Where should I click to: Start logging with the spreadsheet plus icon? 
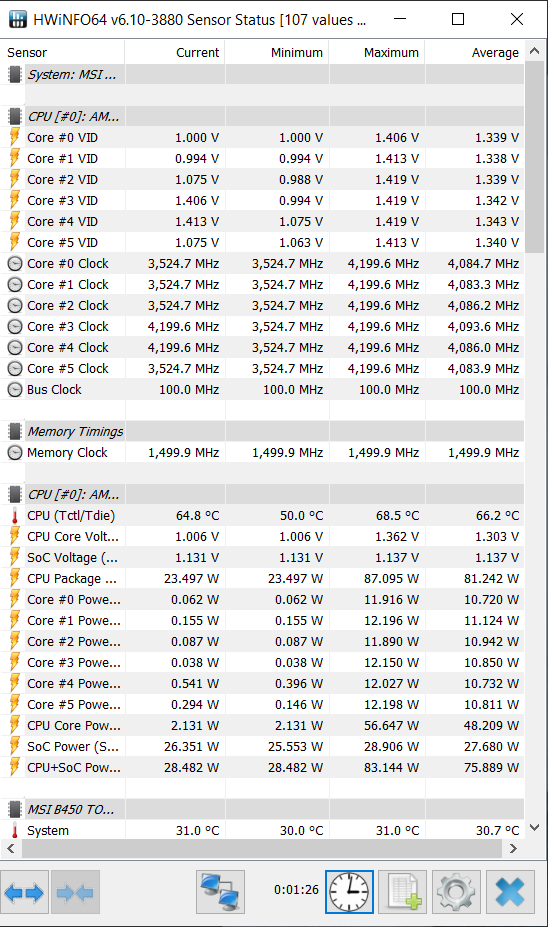(x=403, y=892)
